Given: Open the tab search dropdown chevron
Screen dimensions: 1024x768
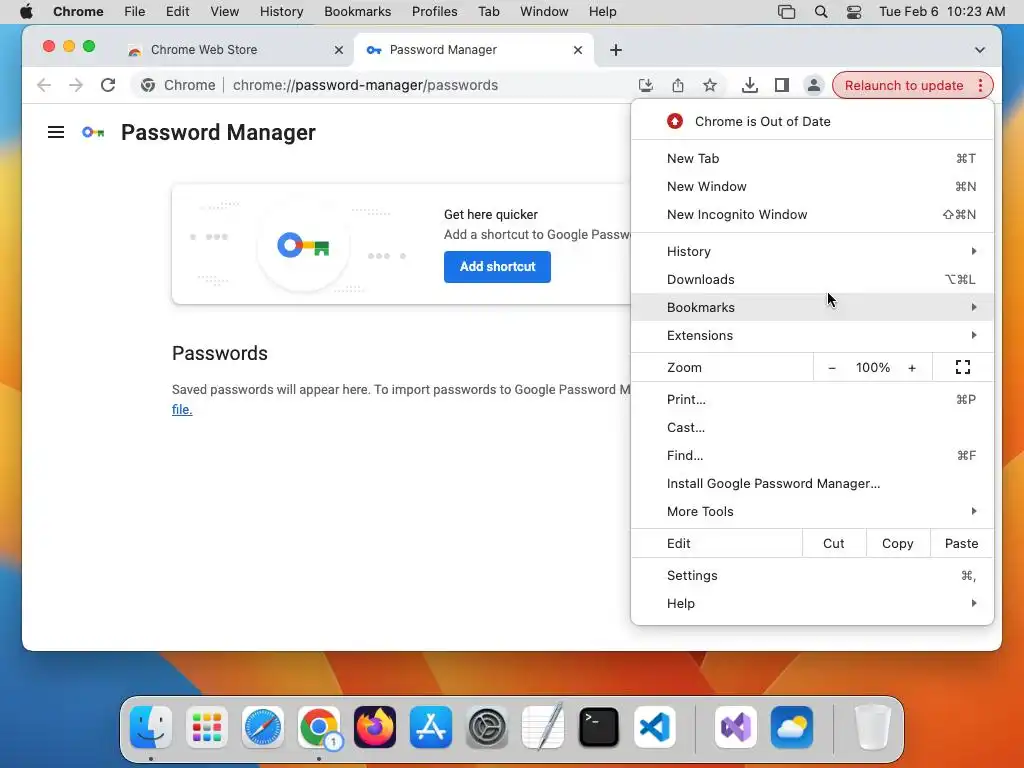Looking at the screenshot, I should click(x=980, y=50).
